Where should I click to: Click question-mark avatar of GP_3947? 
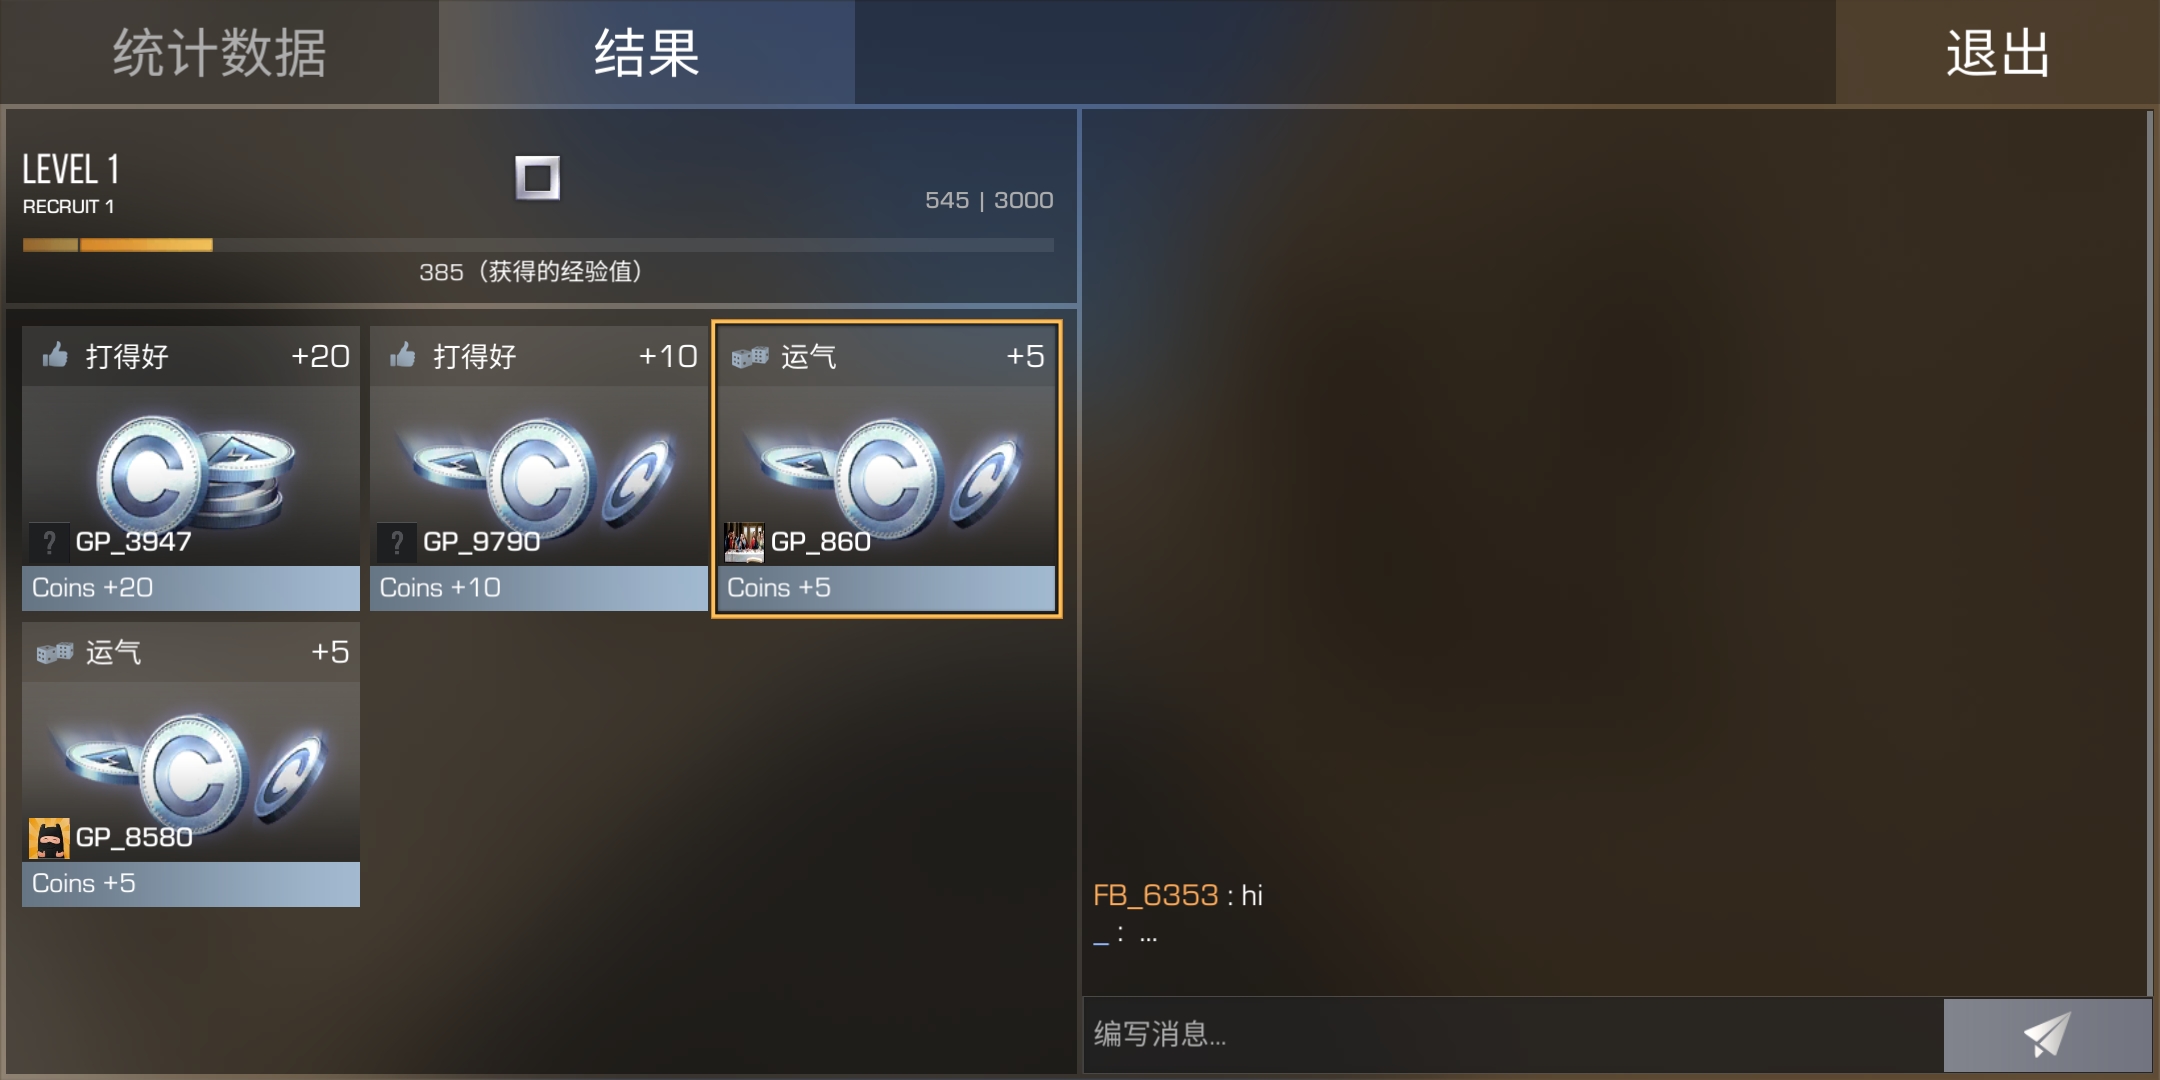[x=49, y=542]
